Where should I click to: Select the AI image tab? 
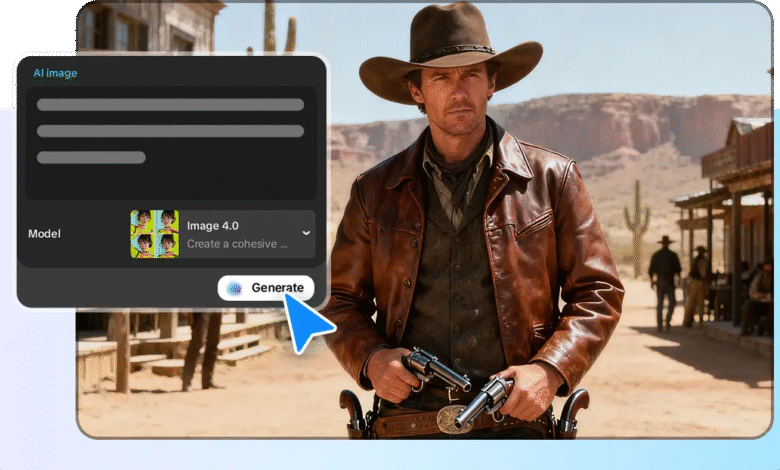point(55,73)
